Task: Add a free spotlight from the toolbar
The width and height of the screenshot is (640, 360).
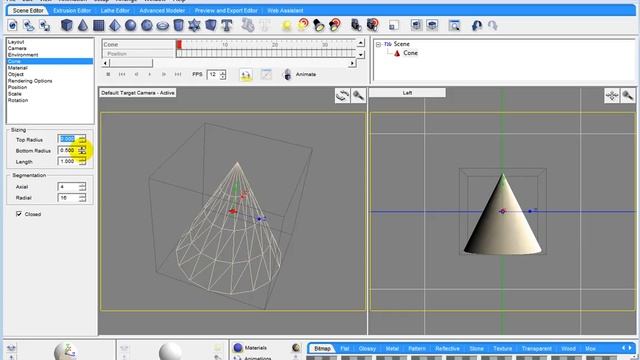Action: tap(319, 25)
